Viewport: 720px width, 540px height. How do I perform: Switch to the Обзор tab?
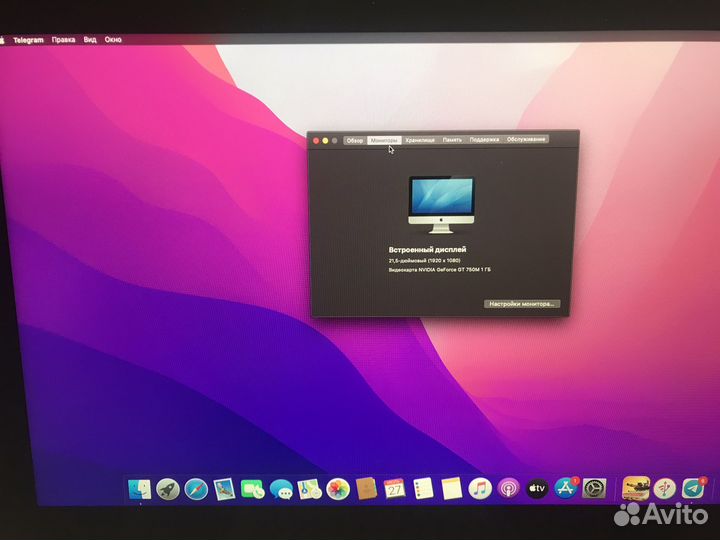[355, 140]
